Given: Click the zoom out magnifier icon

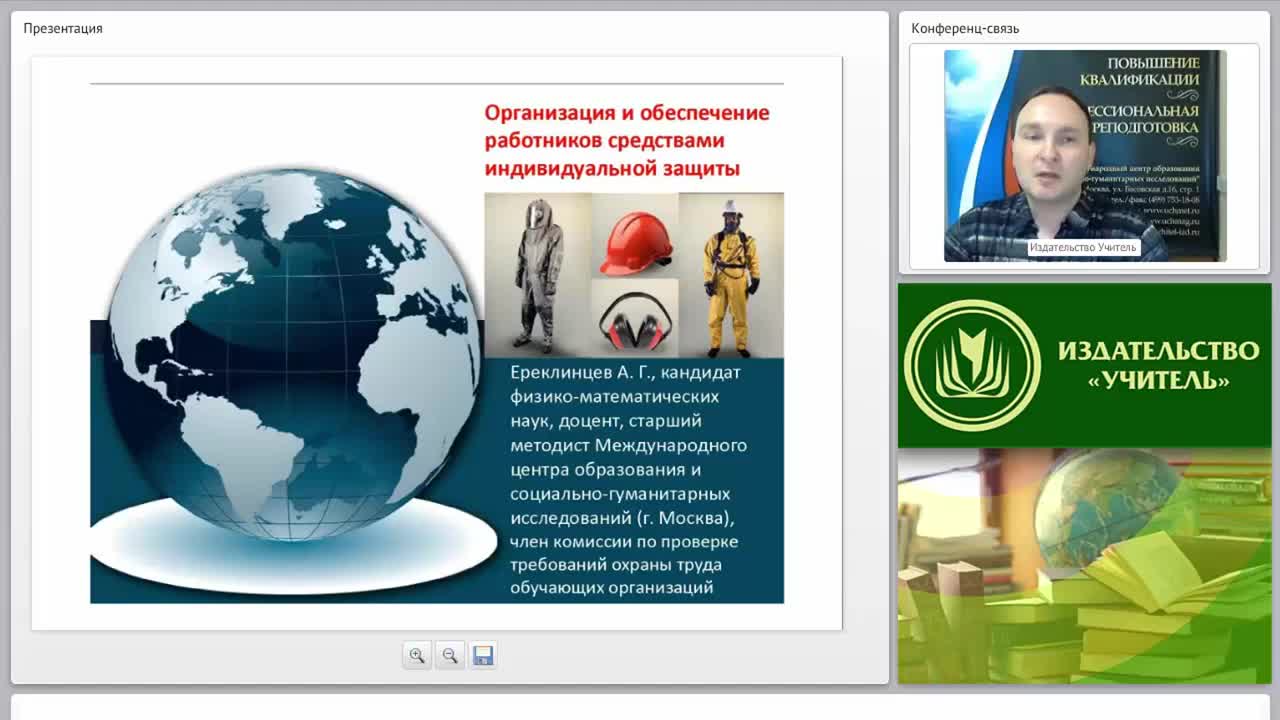Looking at the screenshot, I should 450,655.
